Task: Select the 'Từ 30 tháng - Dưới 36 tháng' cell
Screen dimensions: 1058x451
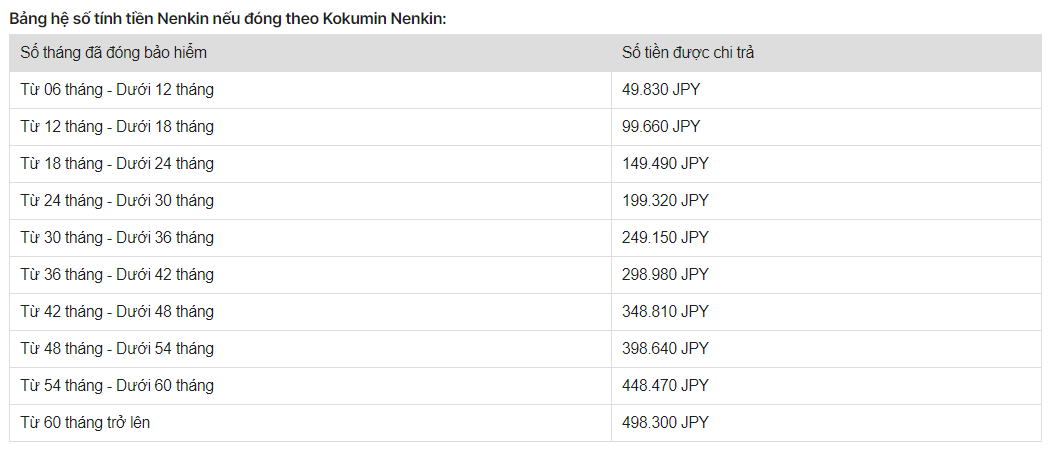Action: coord(310,238)
